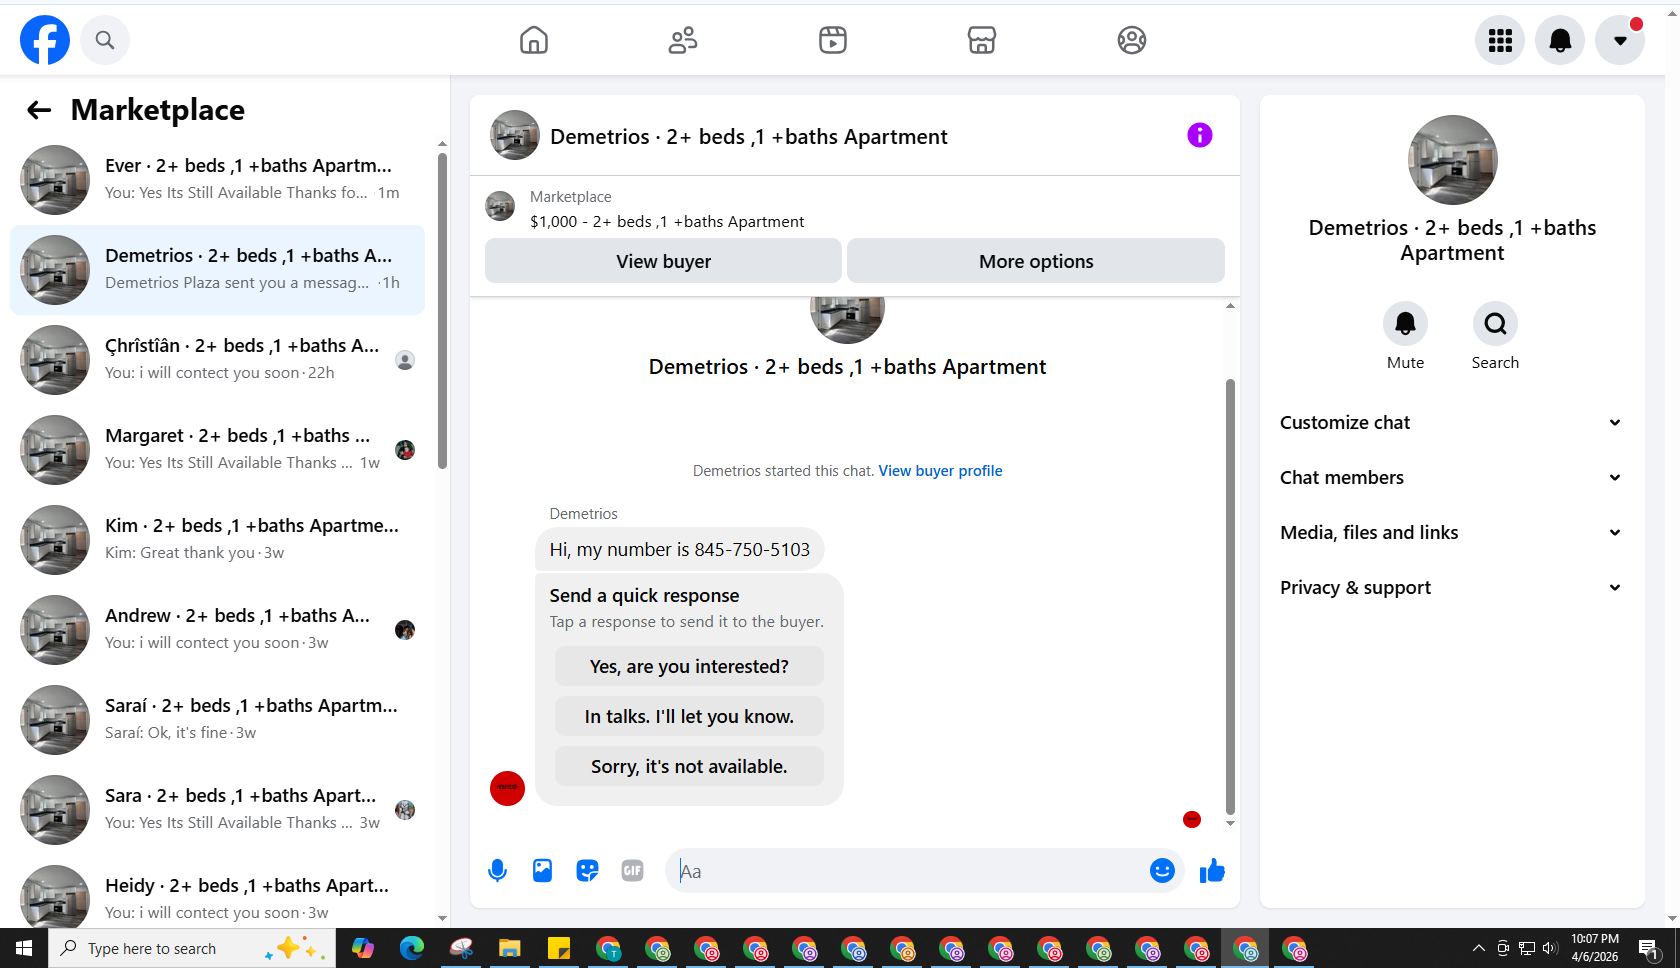1680x968 pixels.
Task: Open the Video/Watch icon in top navigation
Action: (833, 40)
